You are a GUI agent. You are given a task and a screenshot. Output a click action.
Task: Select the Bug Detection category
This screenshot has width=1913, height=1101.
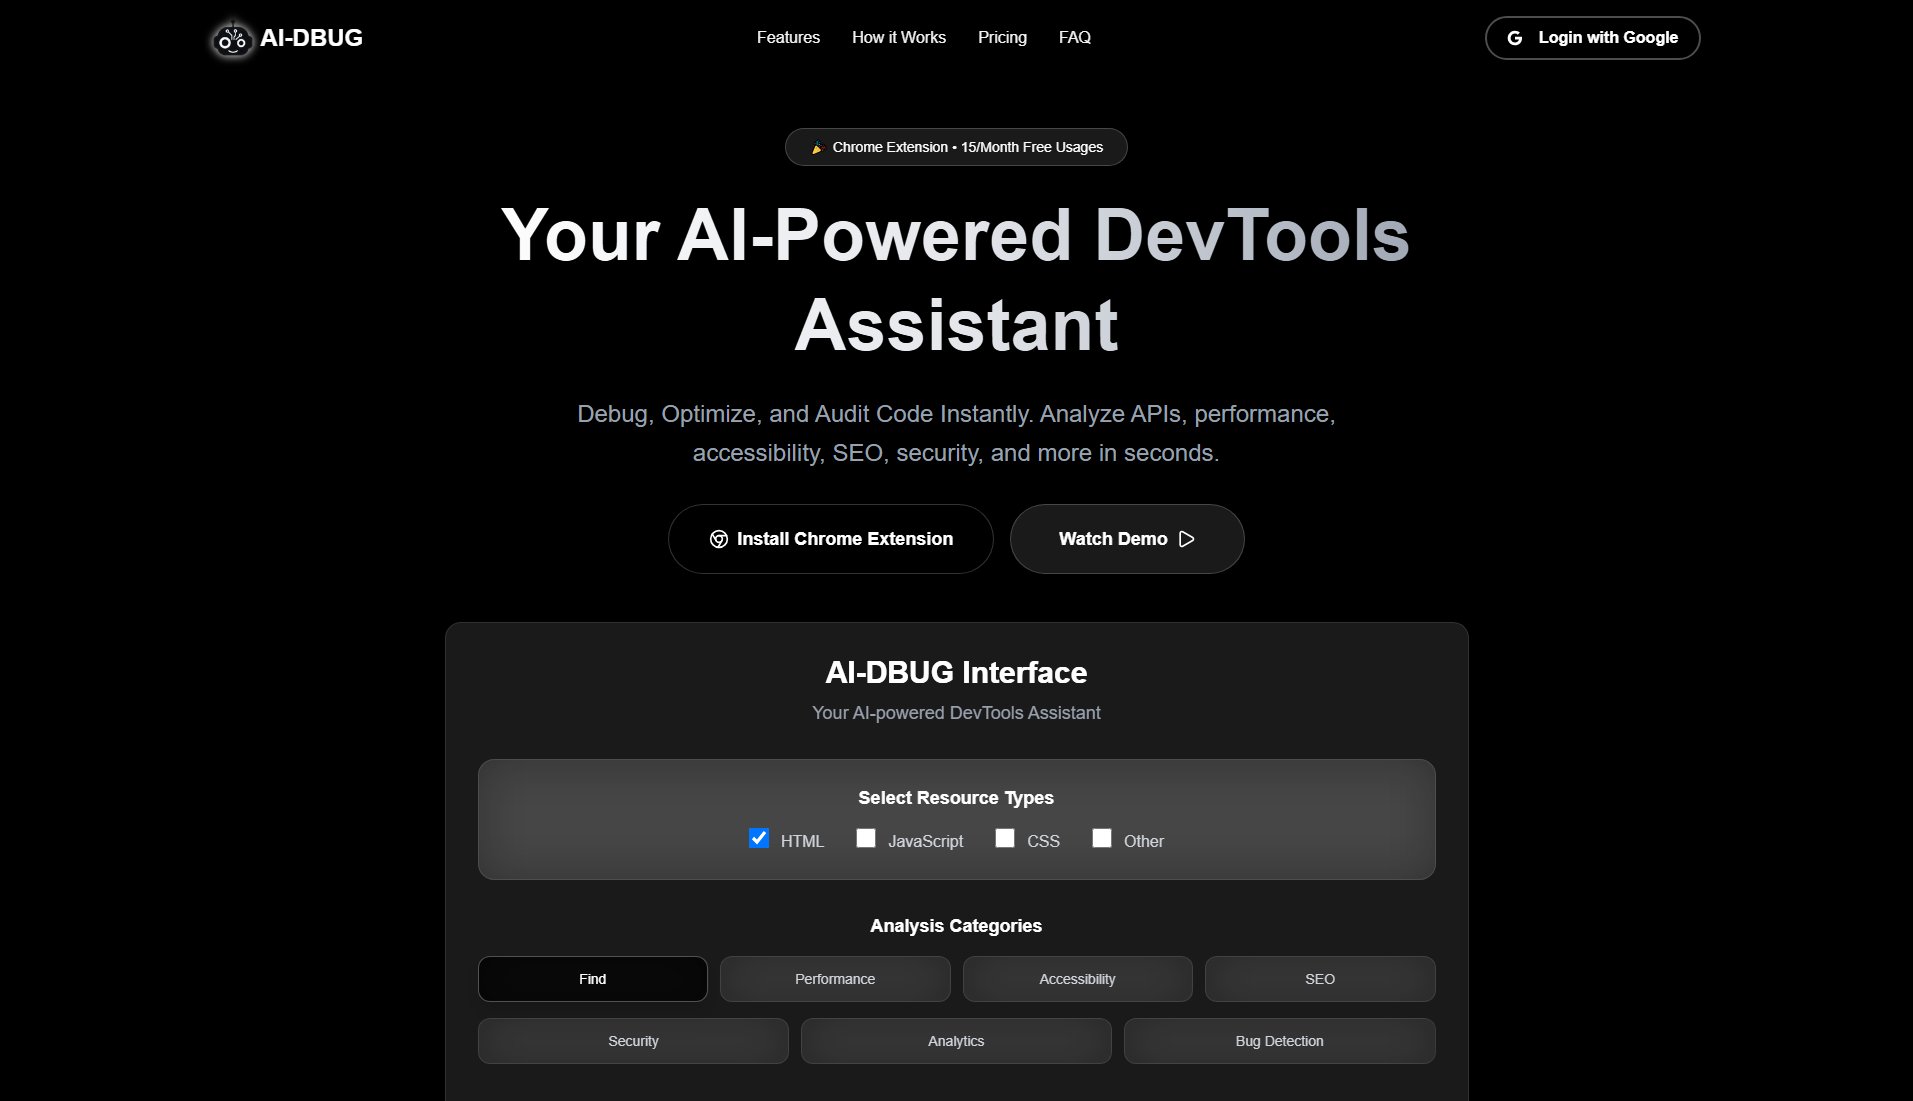[x=1279, y=1041]
